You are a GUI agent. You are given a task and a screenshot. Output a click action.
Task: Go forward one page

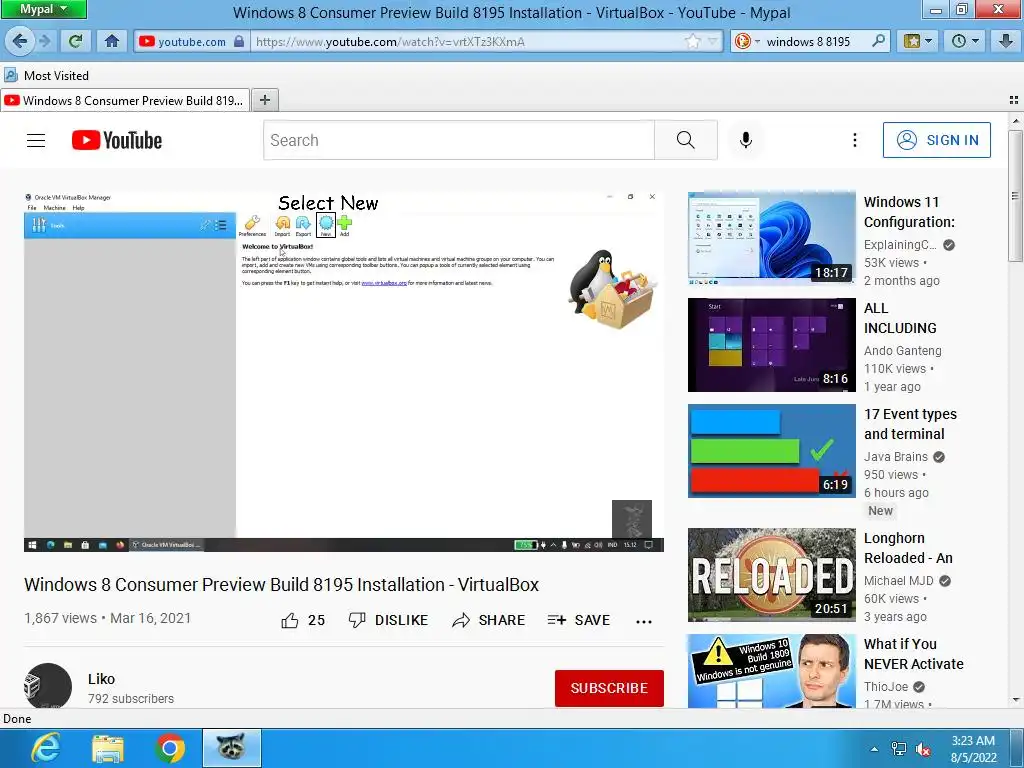[45, 42]
